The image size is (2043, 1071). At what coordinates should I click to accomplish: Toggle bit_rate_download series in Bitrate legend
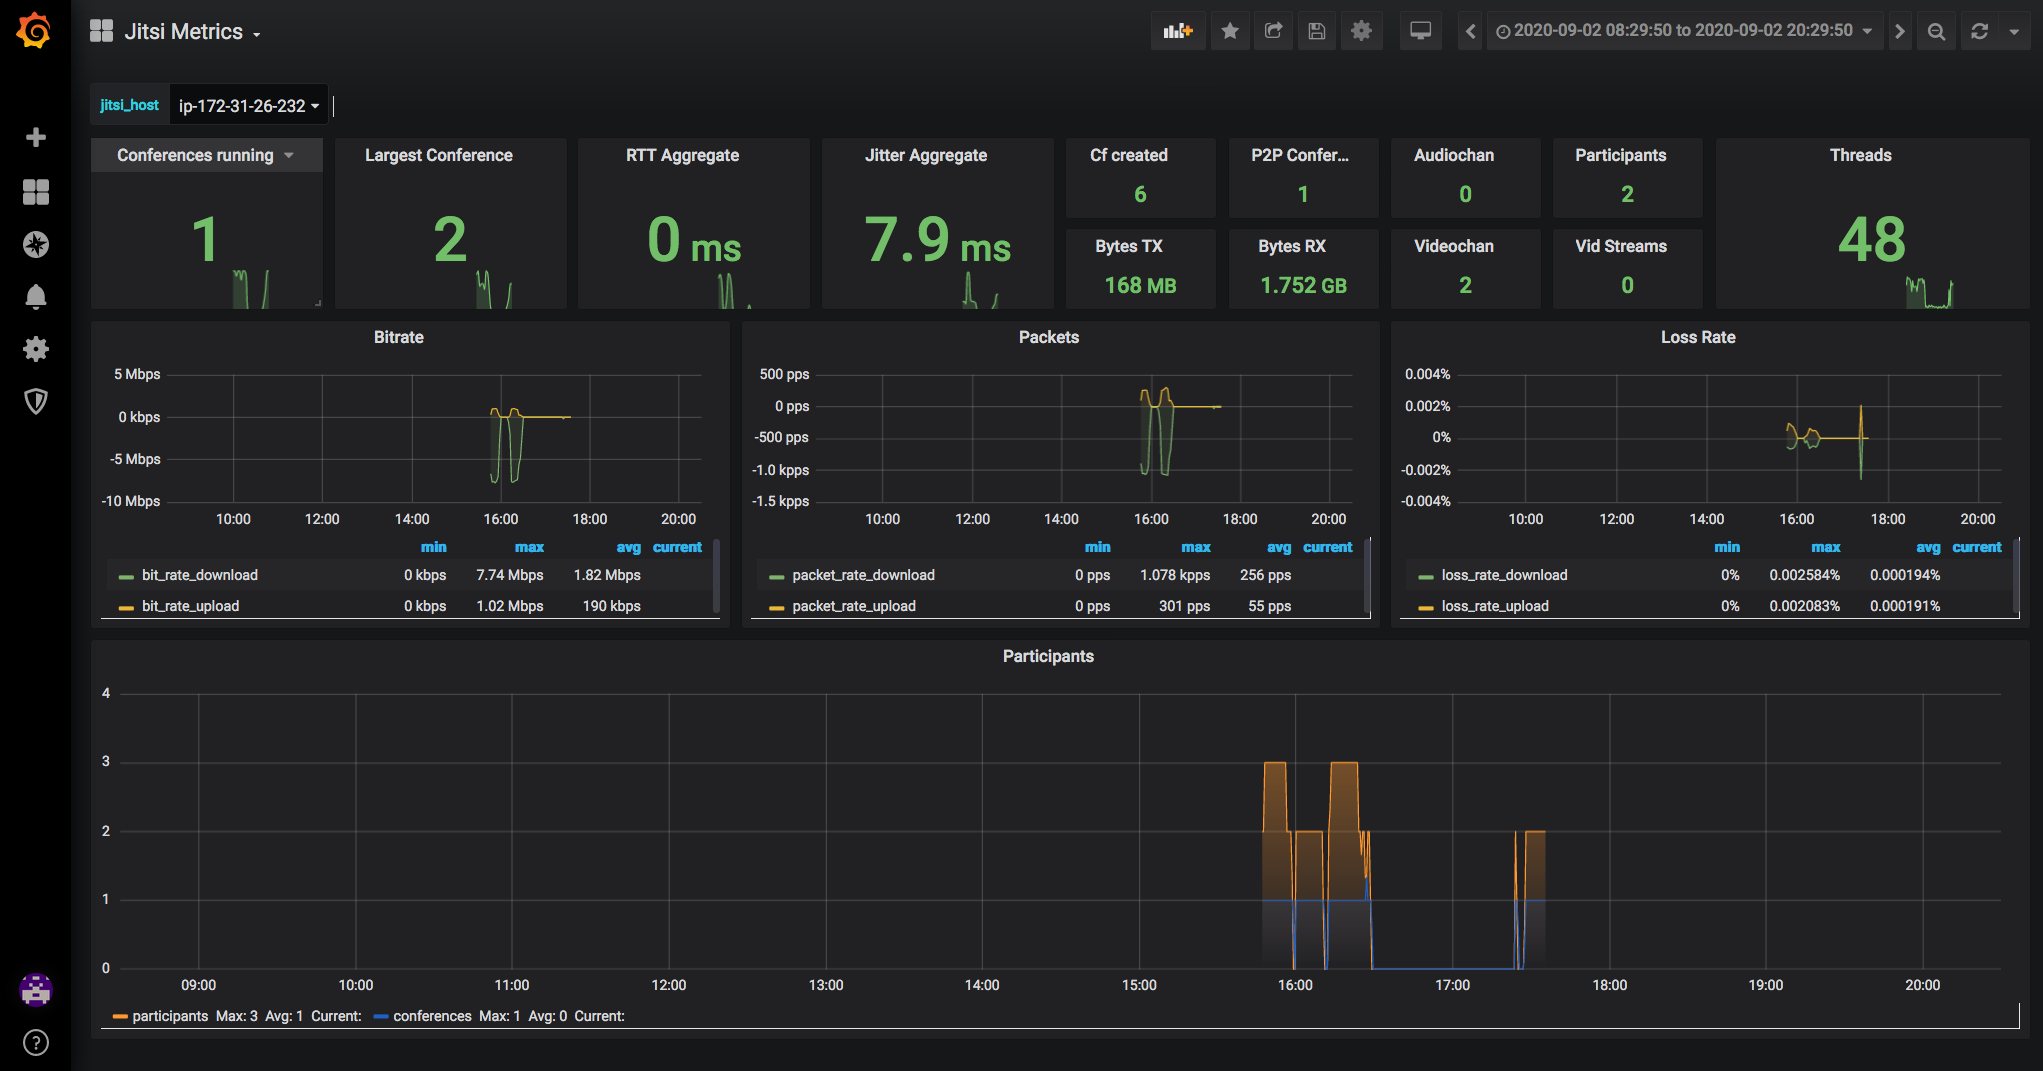click(x=200, y=575)
